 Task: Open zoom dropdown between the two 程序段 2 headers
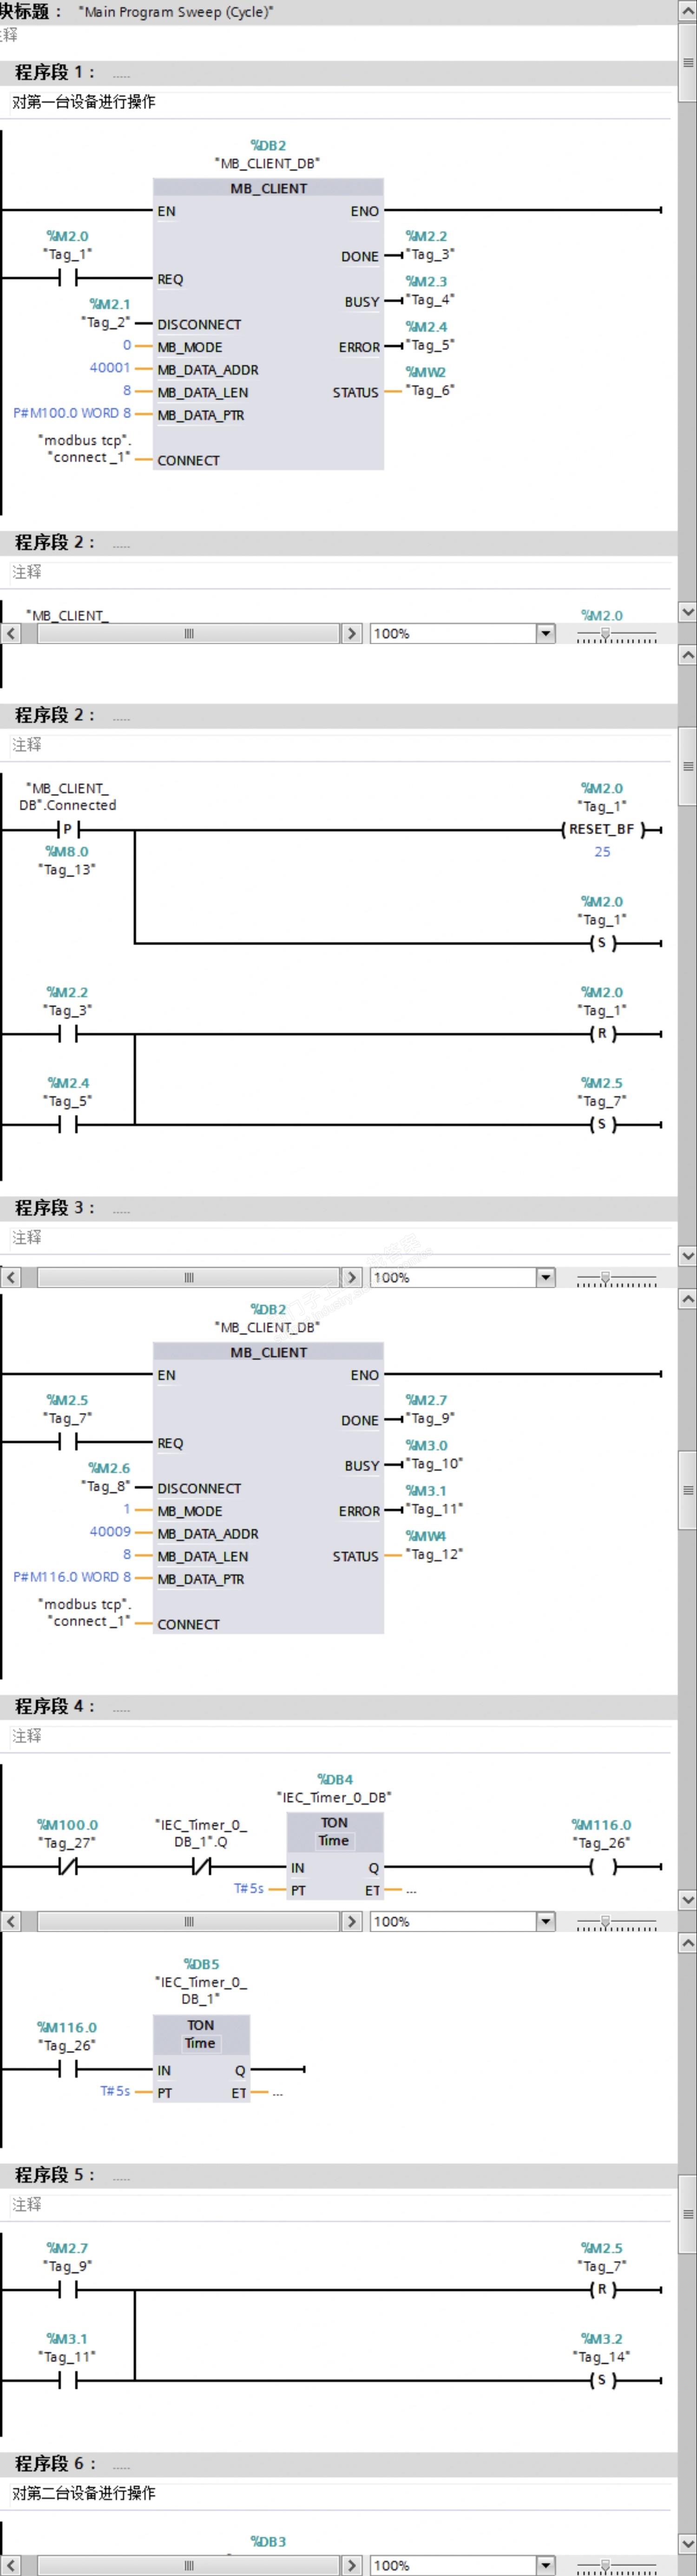click(x=545, y=633)
